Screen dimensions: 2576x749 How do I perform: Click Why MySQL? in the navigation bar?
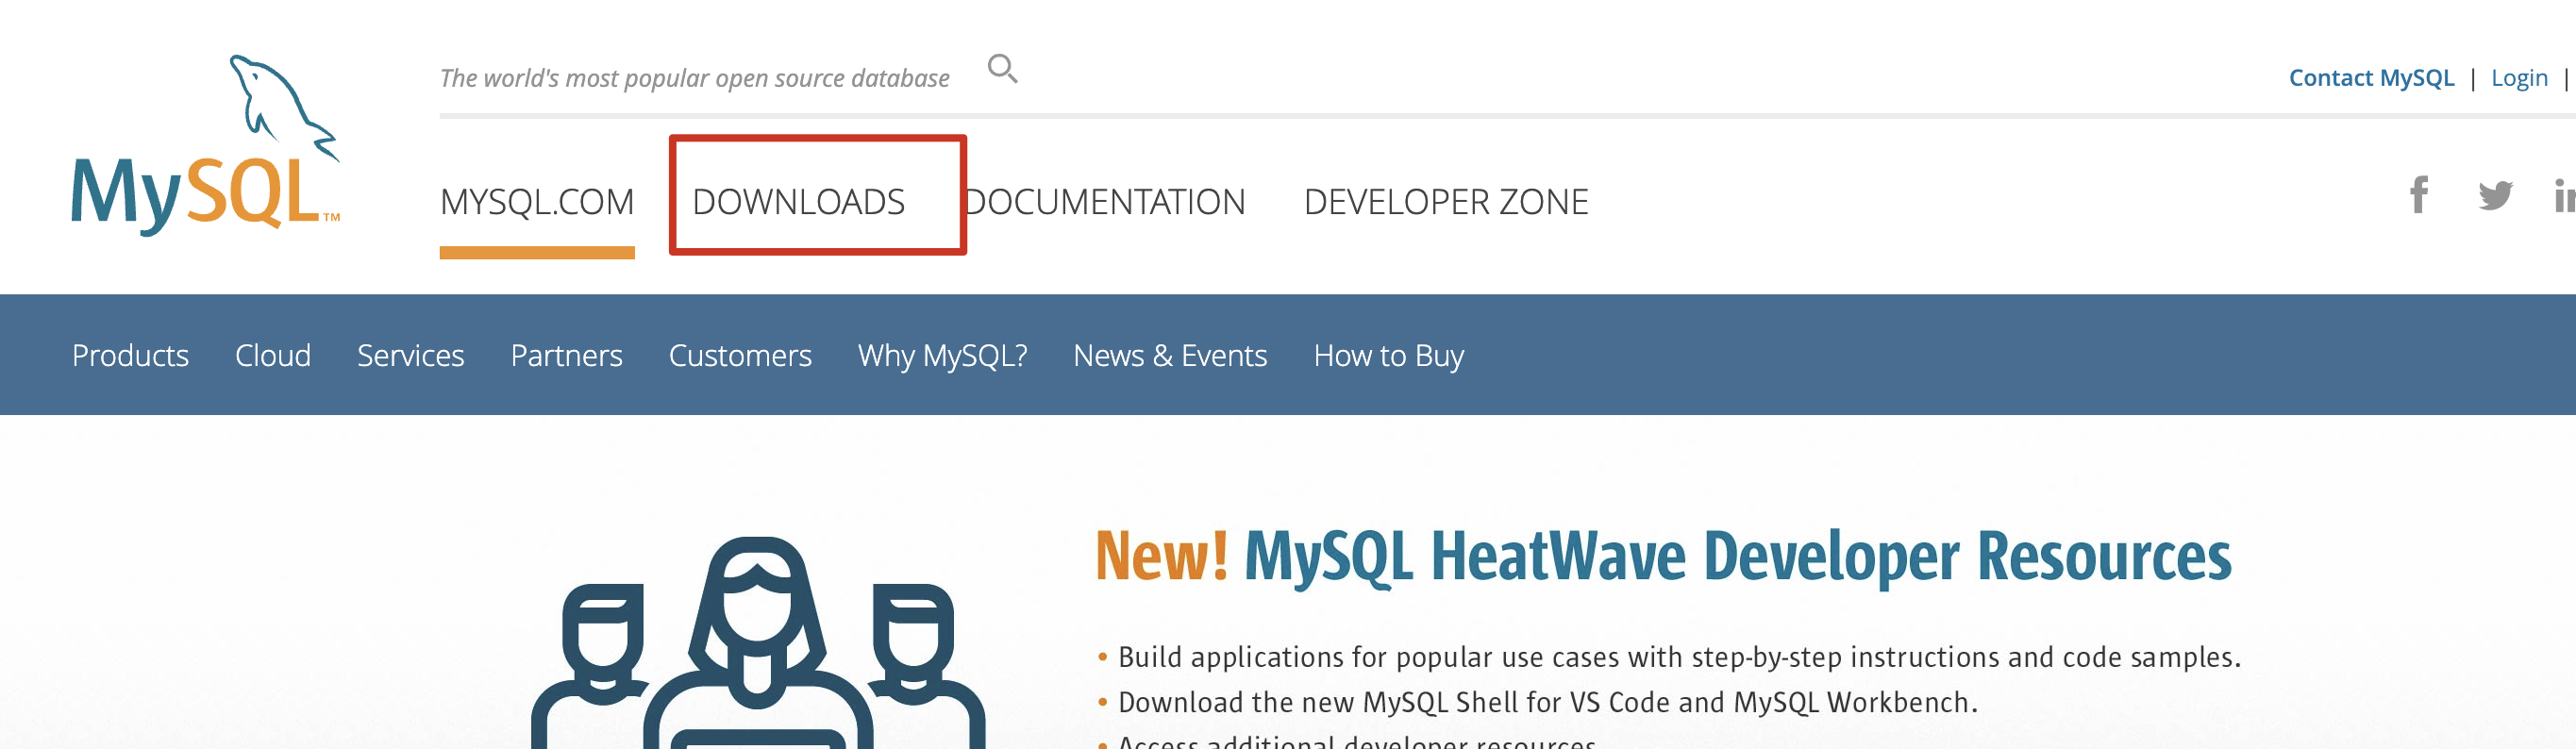pyautogui.click(x=942, y=355)
